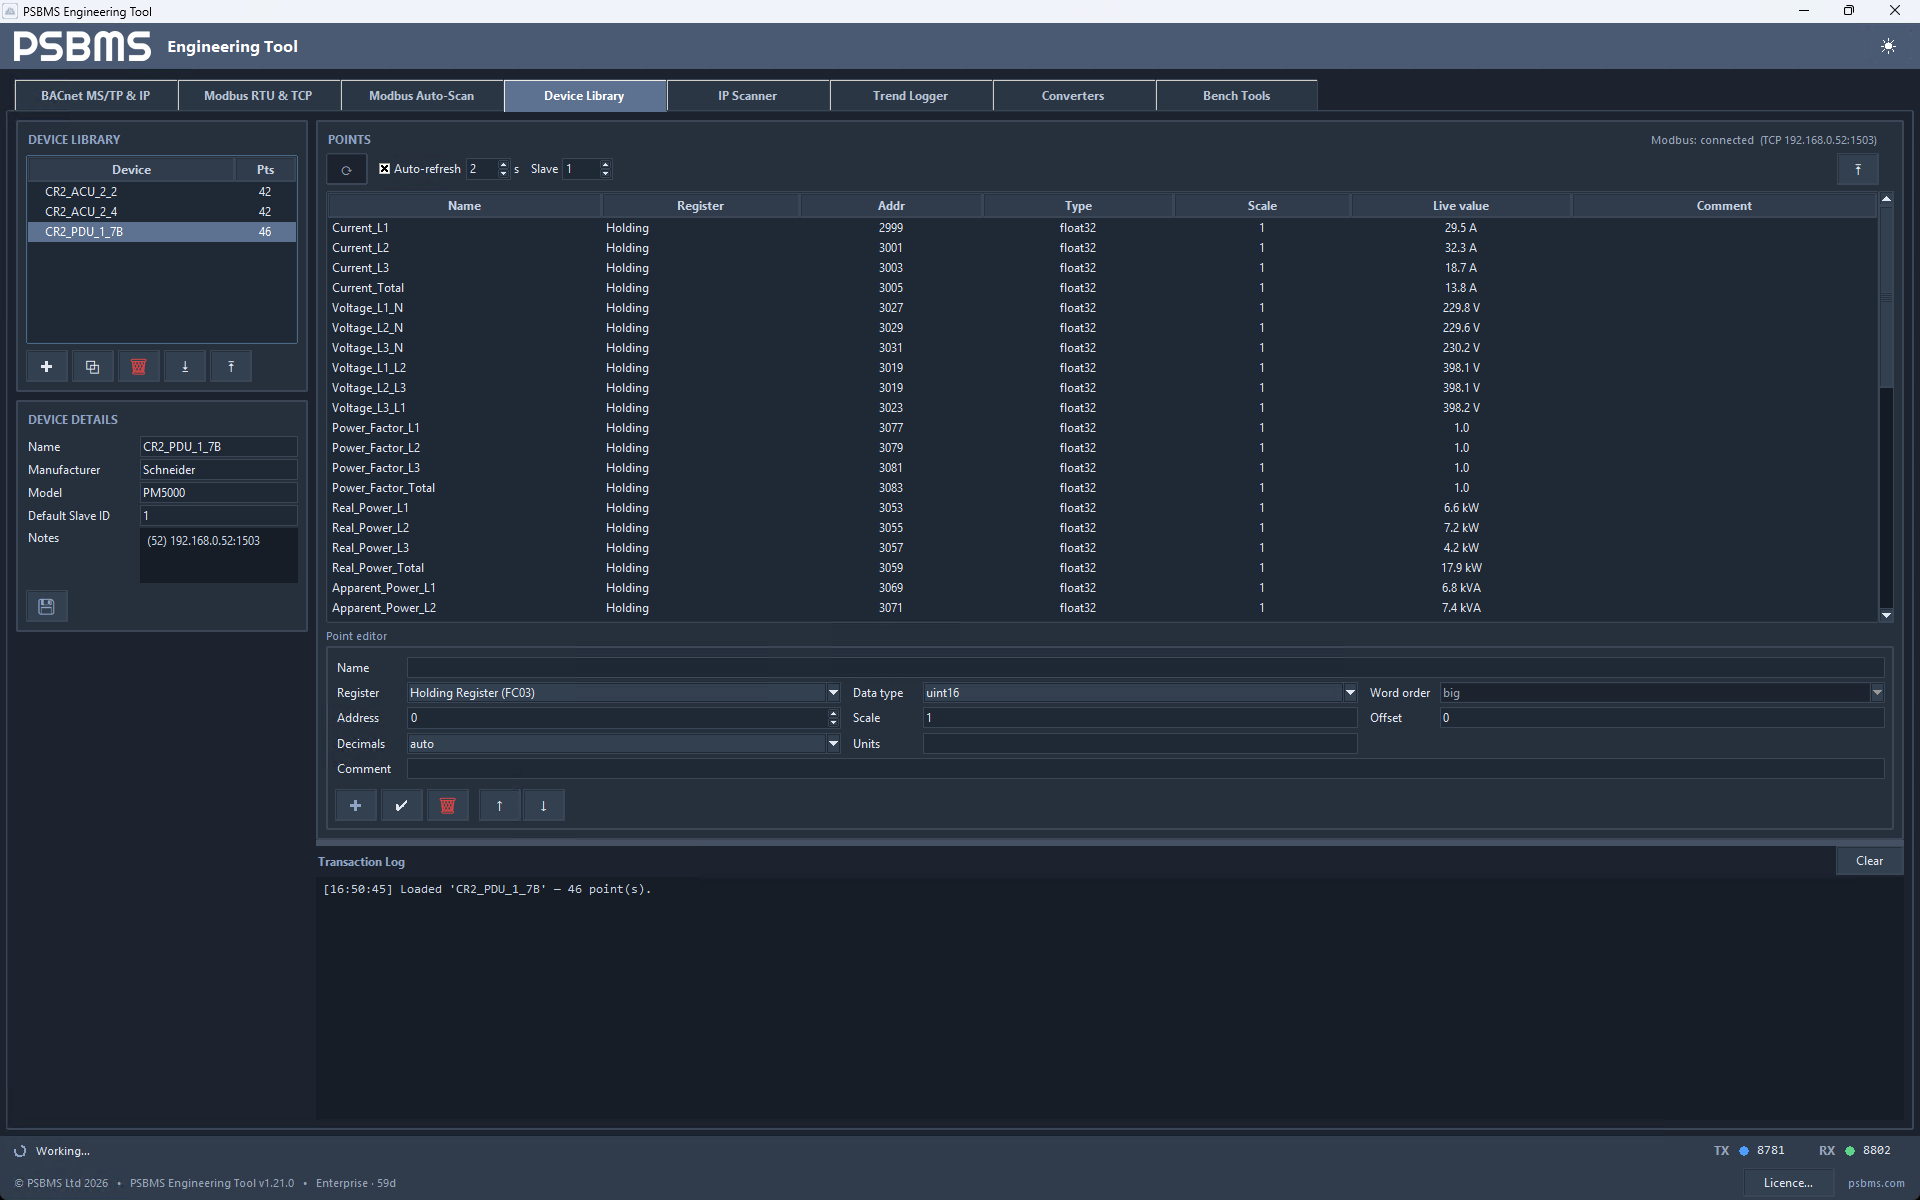Screen dimensions: 1920x1200
Task: Open the Converters tab
Action: click(1073, 96)
